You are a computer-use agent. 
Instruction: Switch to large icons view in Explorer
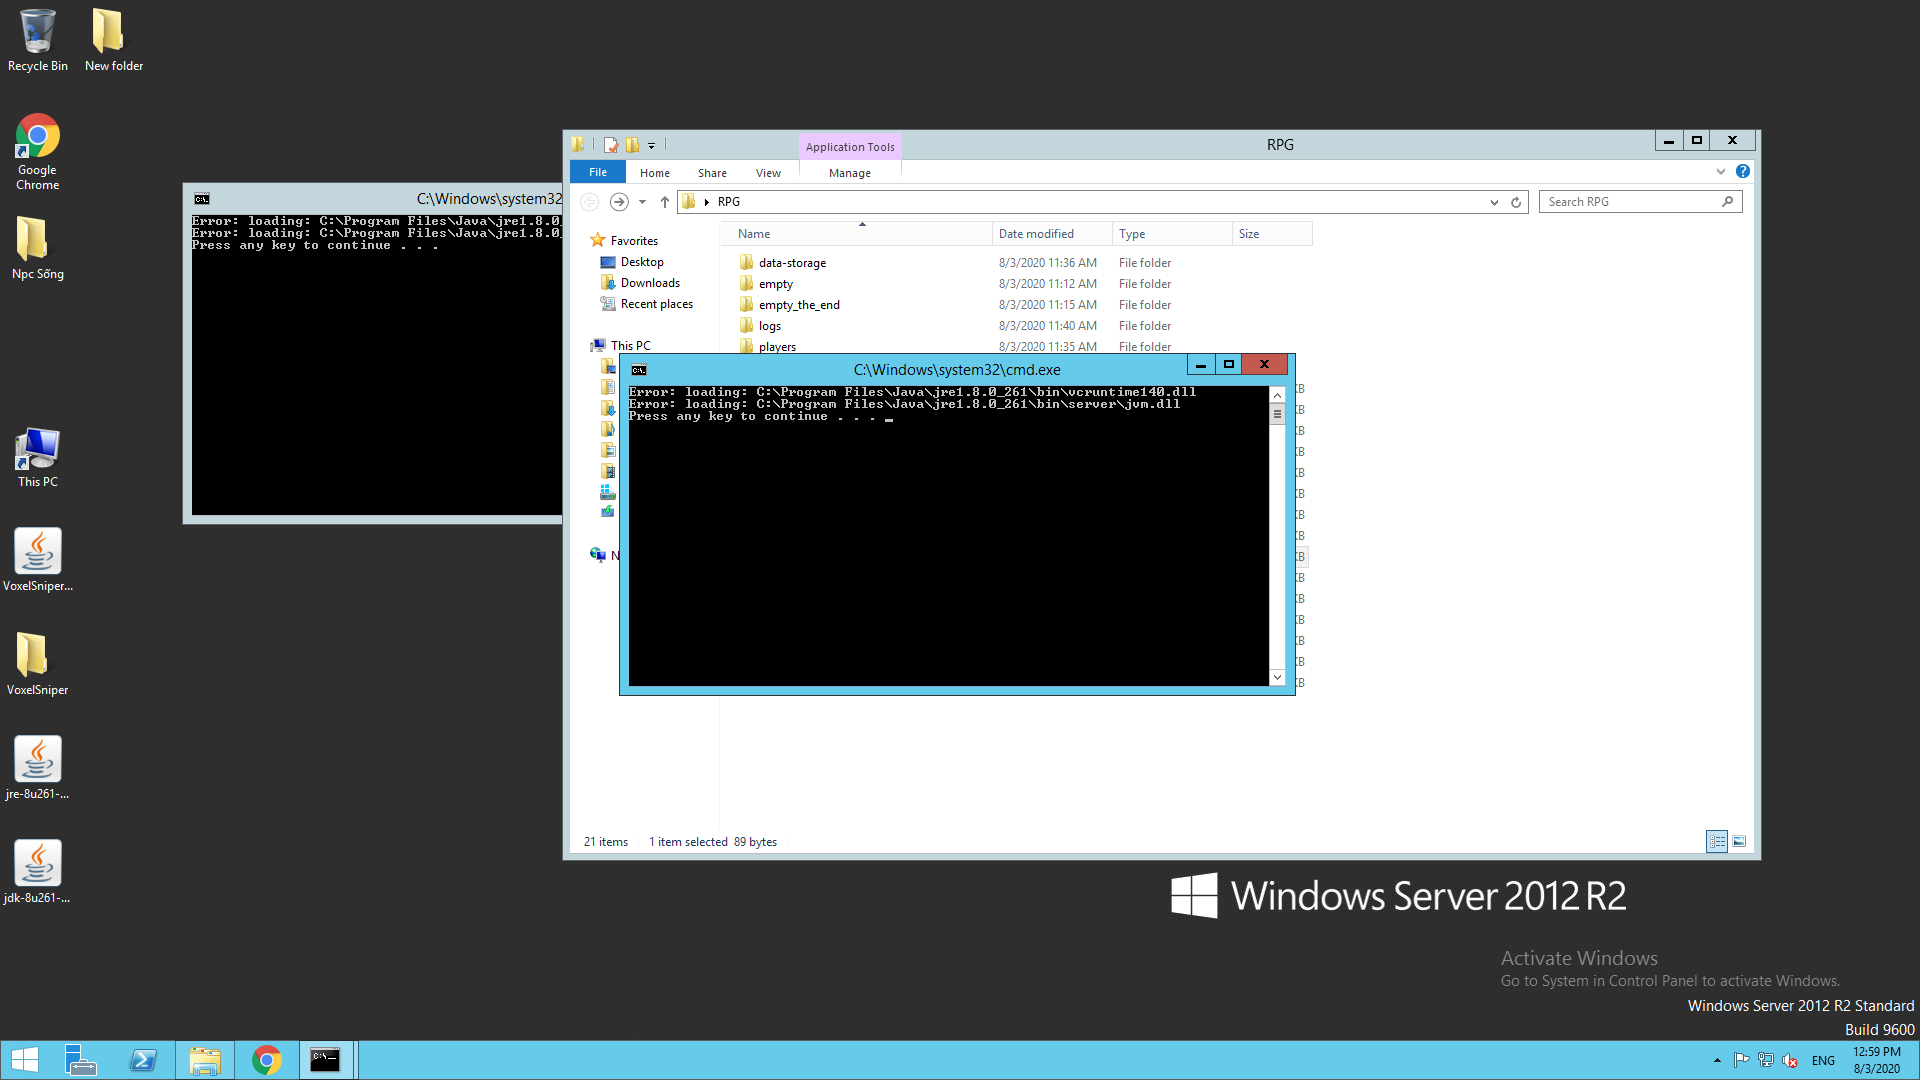click(1740, 842)
